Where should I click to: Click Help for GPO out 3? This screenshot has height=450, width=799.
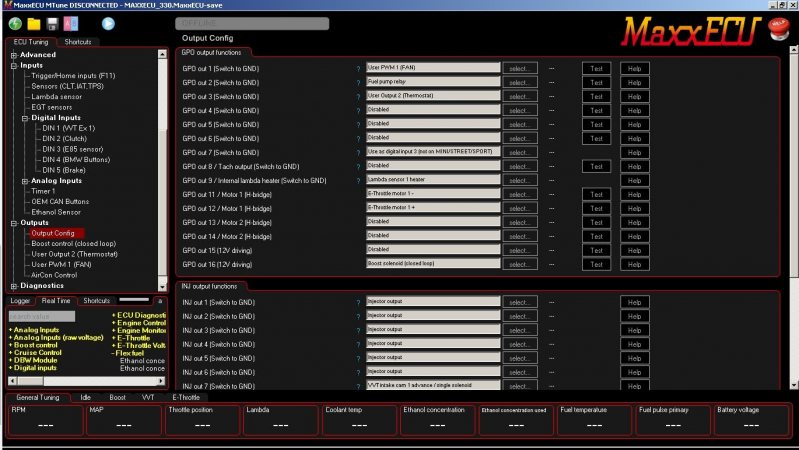pos(634,96)
